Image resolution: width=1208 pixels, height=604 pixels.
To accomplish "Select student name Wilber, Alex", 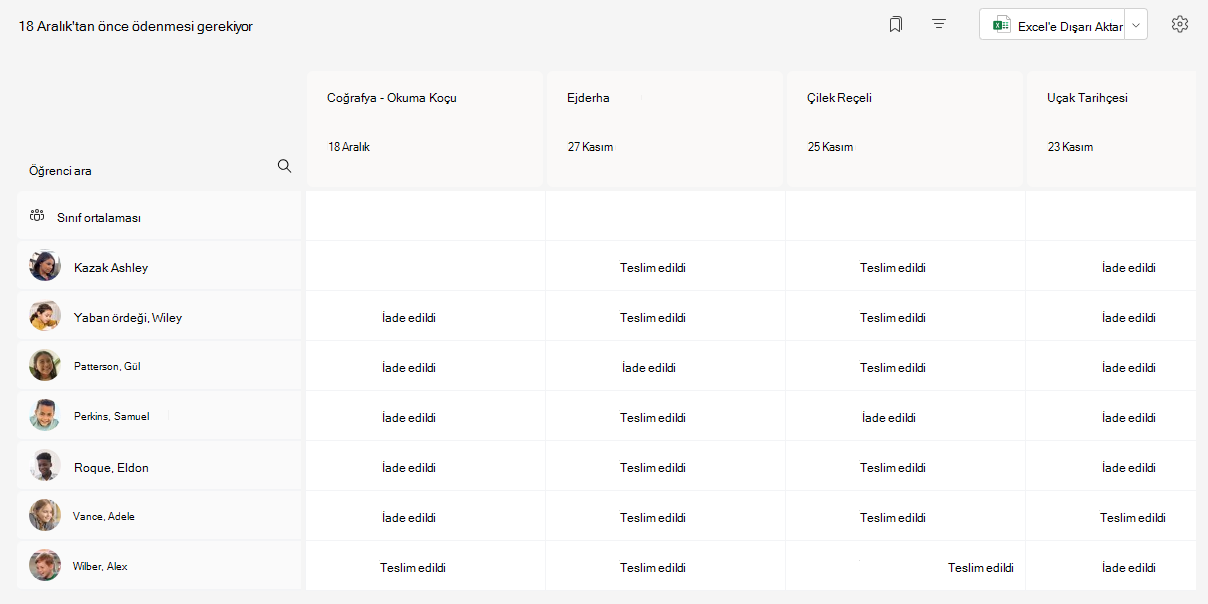I will pos(100,566).
